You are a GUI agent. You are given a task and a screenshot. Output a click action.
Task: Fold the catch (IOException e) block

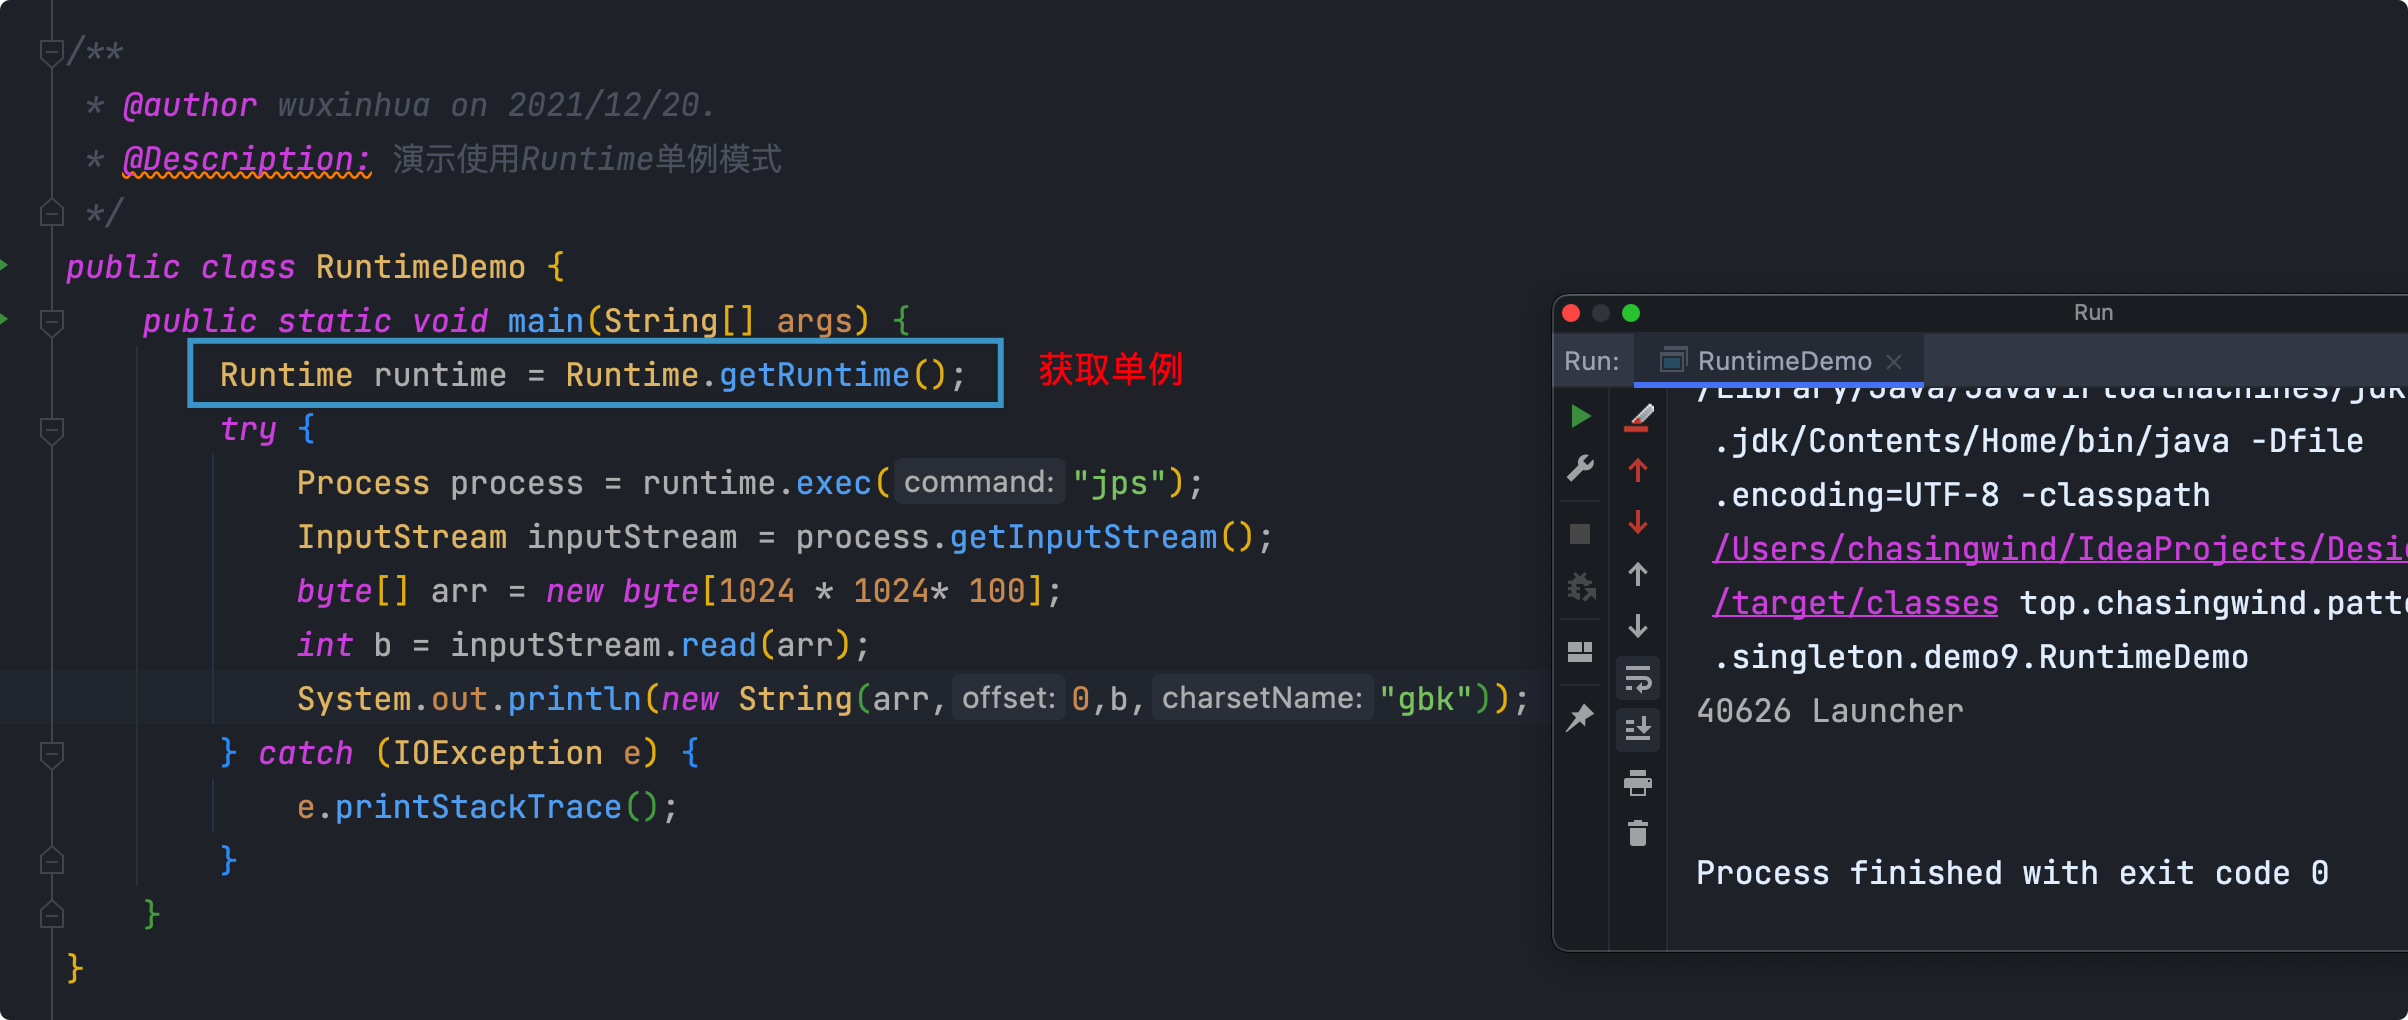[52, 754]
